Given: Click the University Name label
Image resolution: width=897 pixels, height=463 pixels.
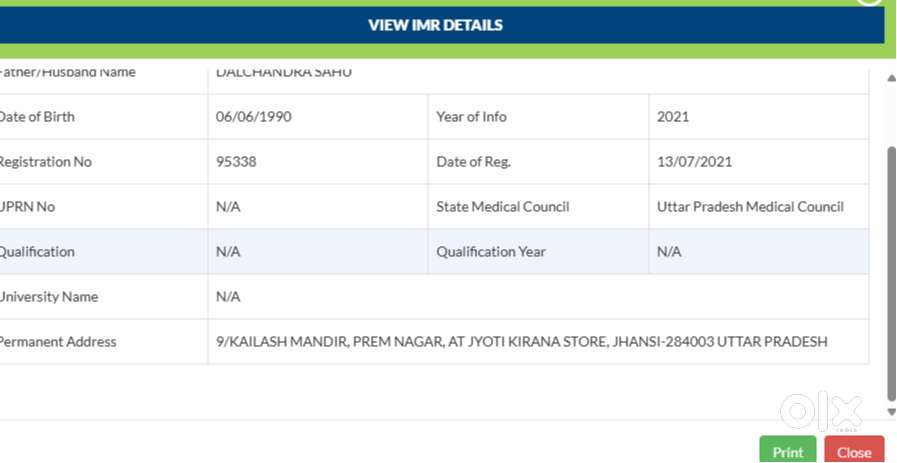Looking at the screenshot, I should (x=48, y=297).
